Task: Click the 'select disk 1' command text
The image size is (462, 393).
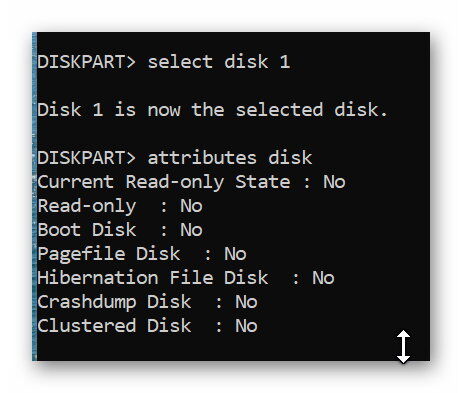Action: point(219,62)
